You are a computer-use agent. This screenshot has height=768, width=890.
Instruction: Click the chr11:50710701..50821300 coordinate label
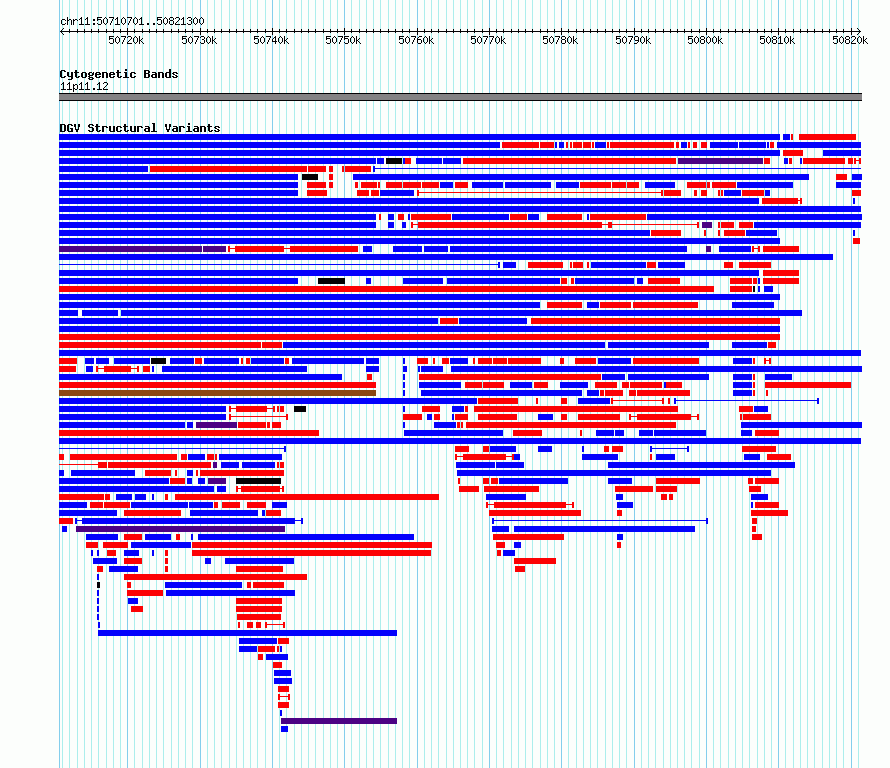[132, 21]
